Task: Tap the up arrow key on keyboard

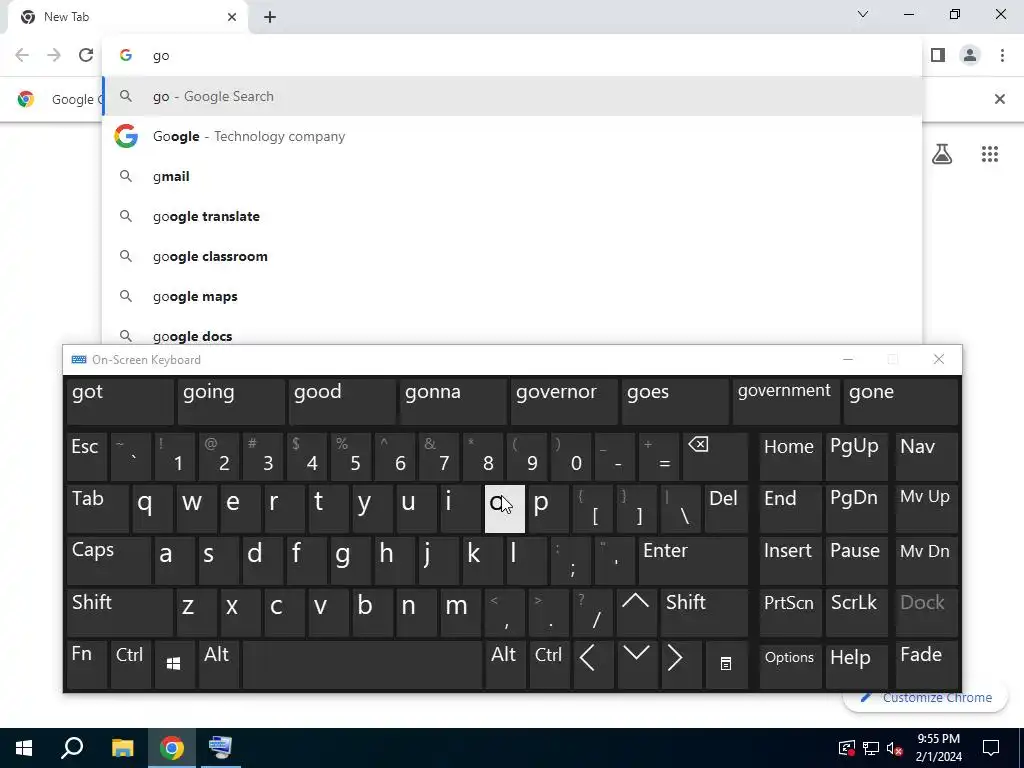Action: pyautogui.click(x=635, y=612)
